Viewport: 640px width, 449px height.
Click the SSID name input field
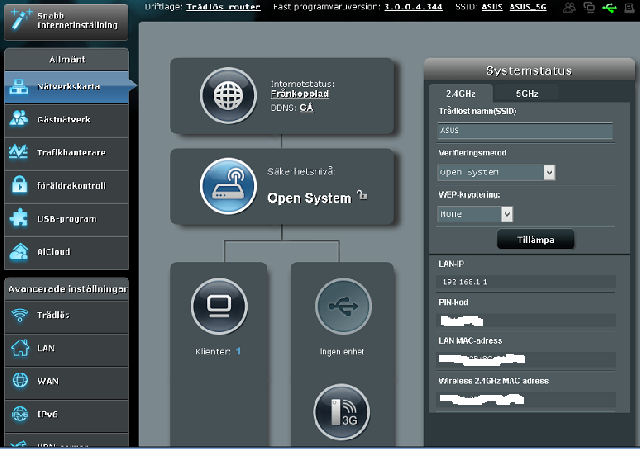[x=525, y=131]
